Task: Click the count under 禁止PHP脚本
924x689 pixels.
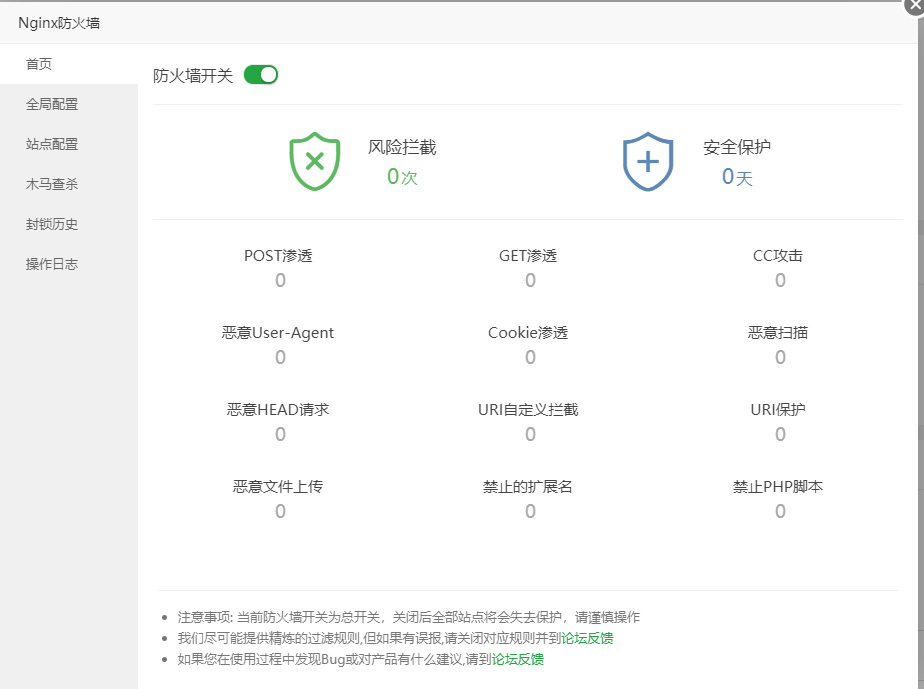Action: [x=780, y=511]
